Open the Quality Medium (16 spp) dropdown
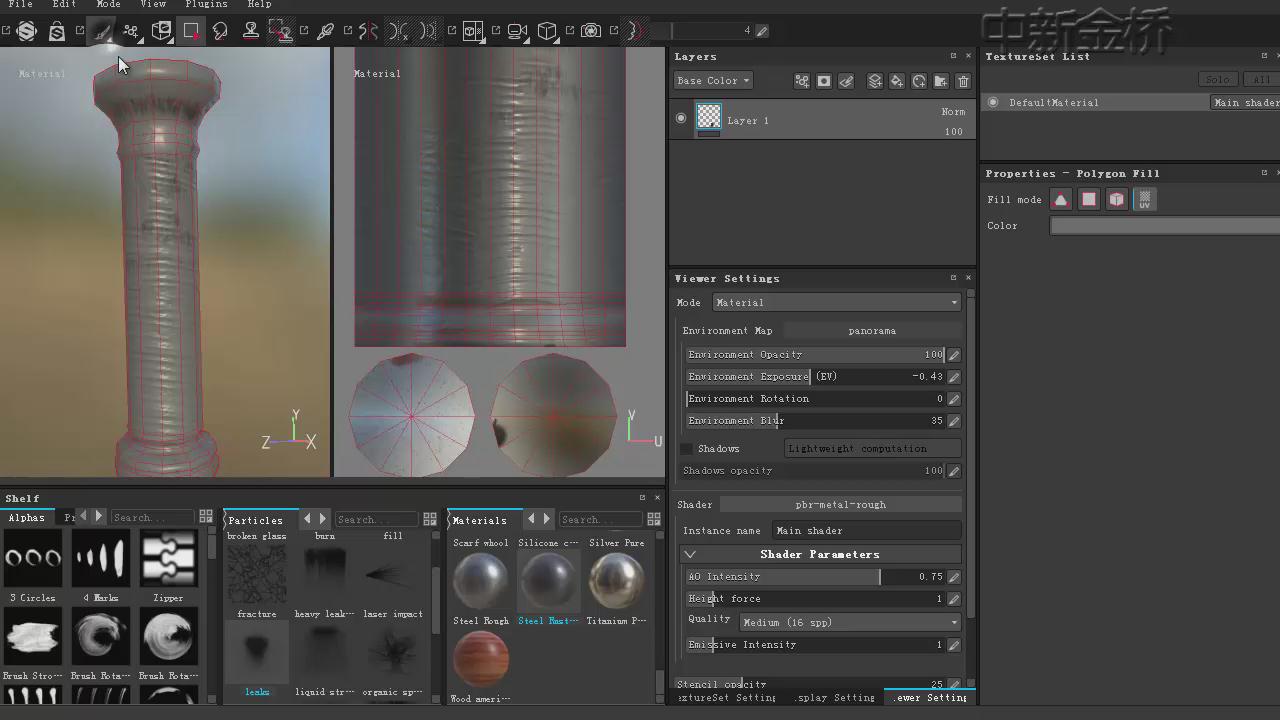1280x720 pixels. pos(851,623)
